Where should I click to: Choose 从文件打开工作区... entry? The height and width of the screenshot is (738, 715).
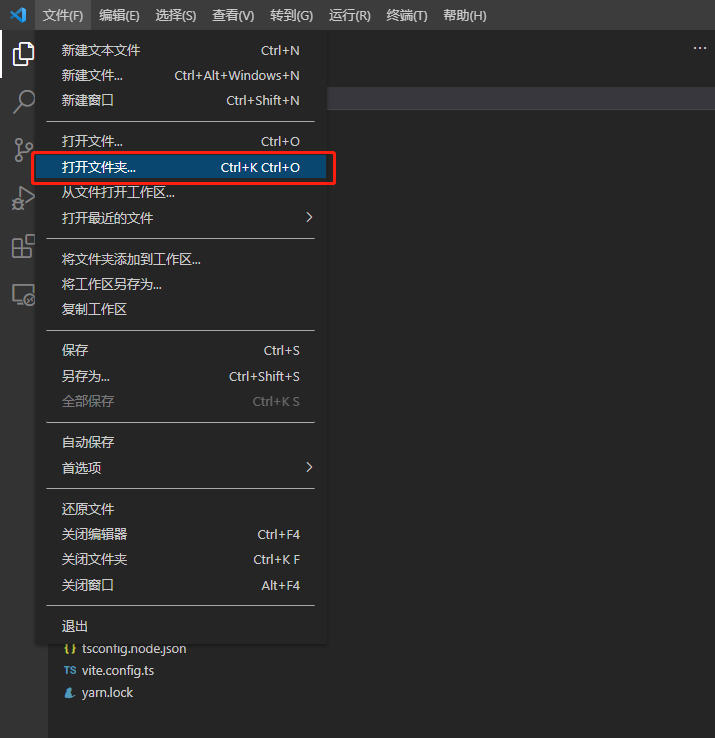[181, 192]
